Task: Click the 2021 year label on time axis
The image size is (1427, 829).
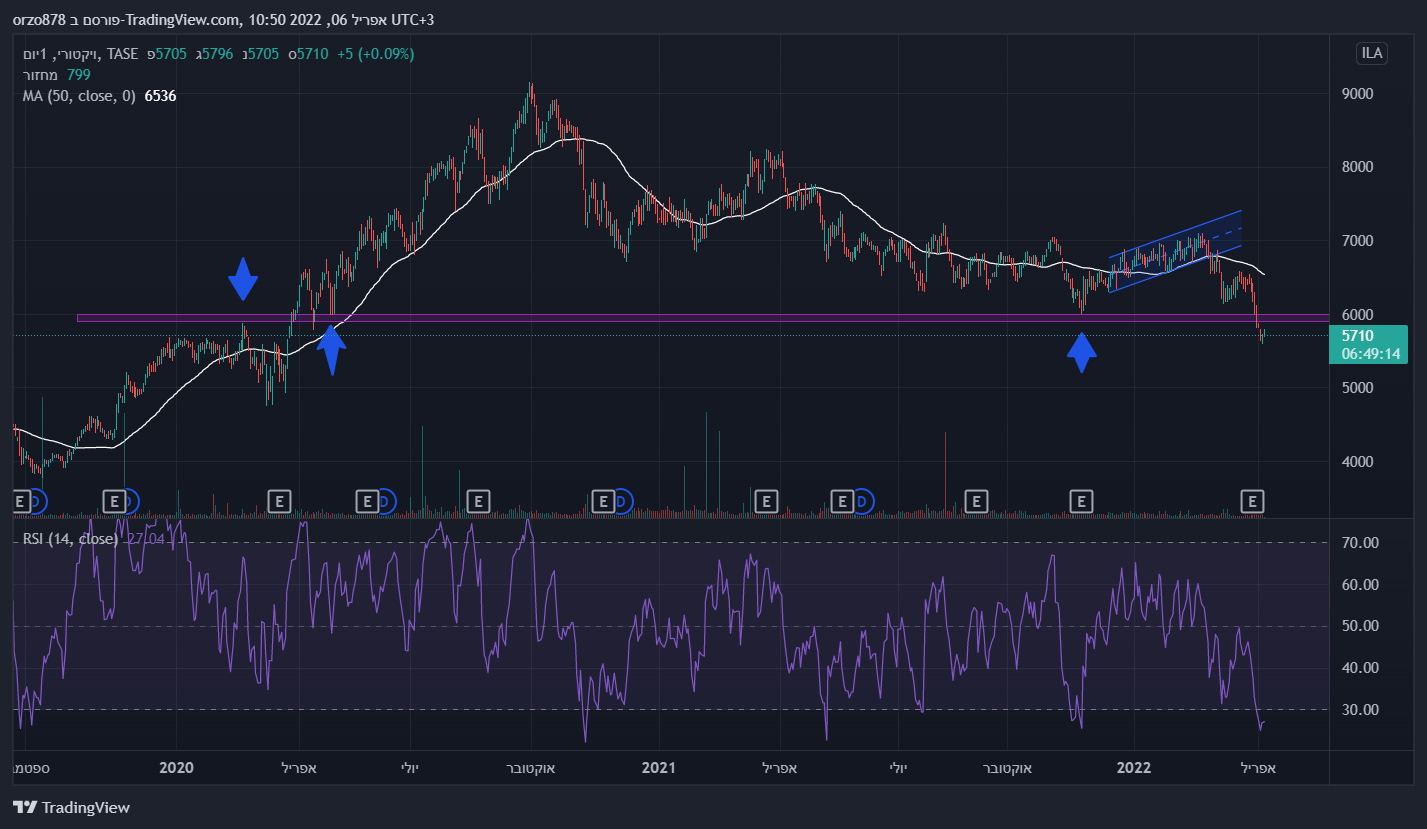Action: tap(657, 768)
